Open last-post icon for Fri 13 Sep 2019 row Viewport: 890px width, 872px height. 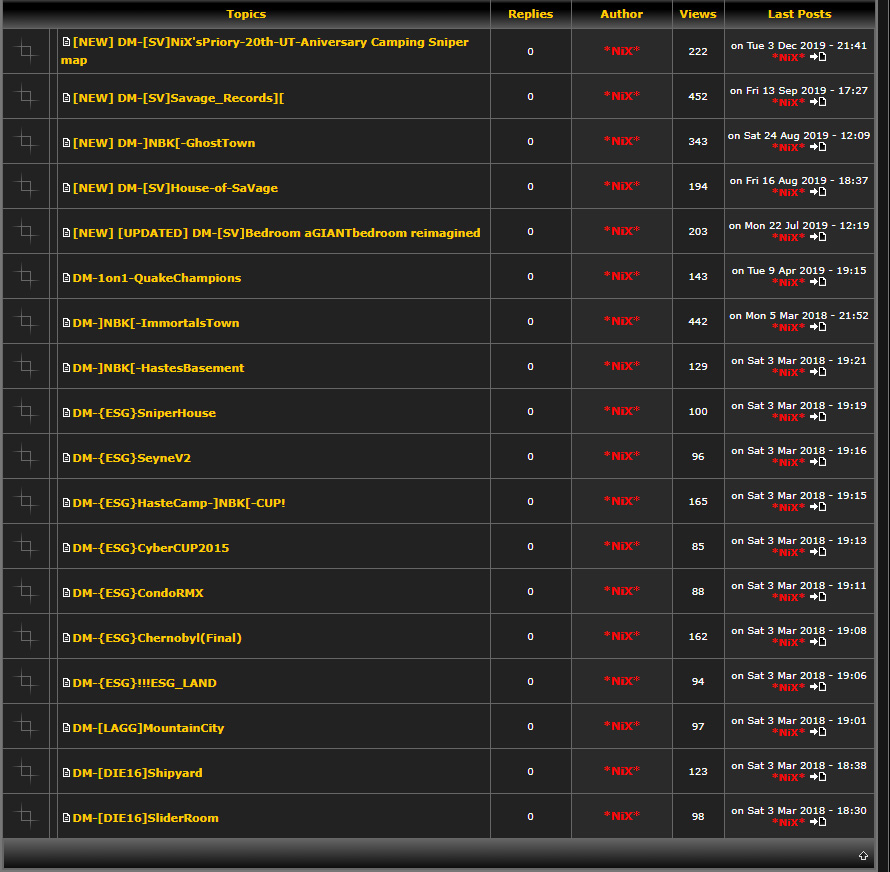pyautogui.click(x=818, y=102)
